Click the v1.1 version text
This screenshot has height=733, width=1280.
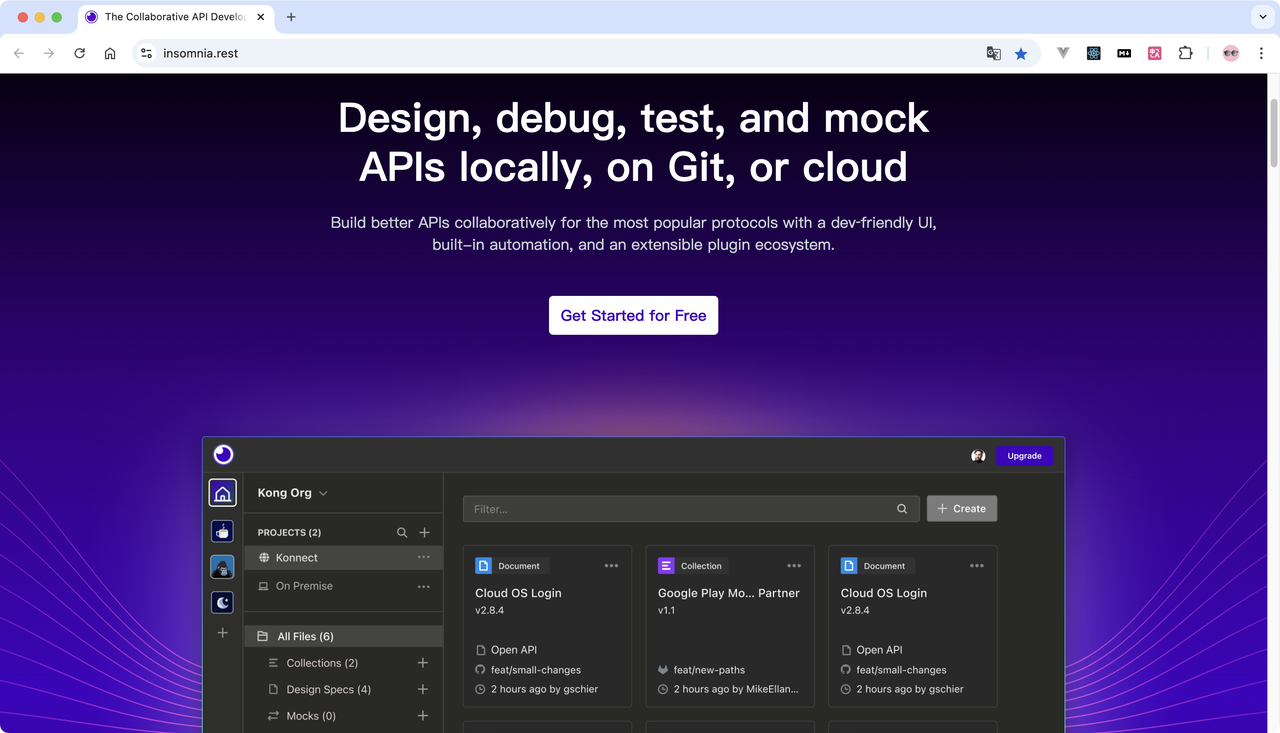click(666, 610)
